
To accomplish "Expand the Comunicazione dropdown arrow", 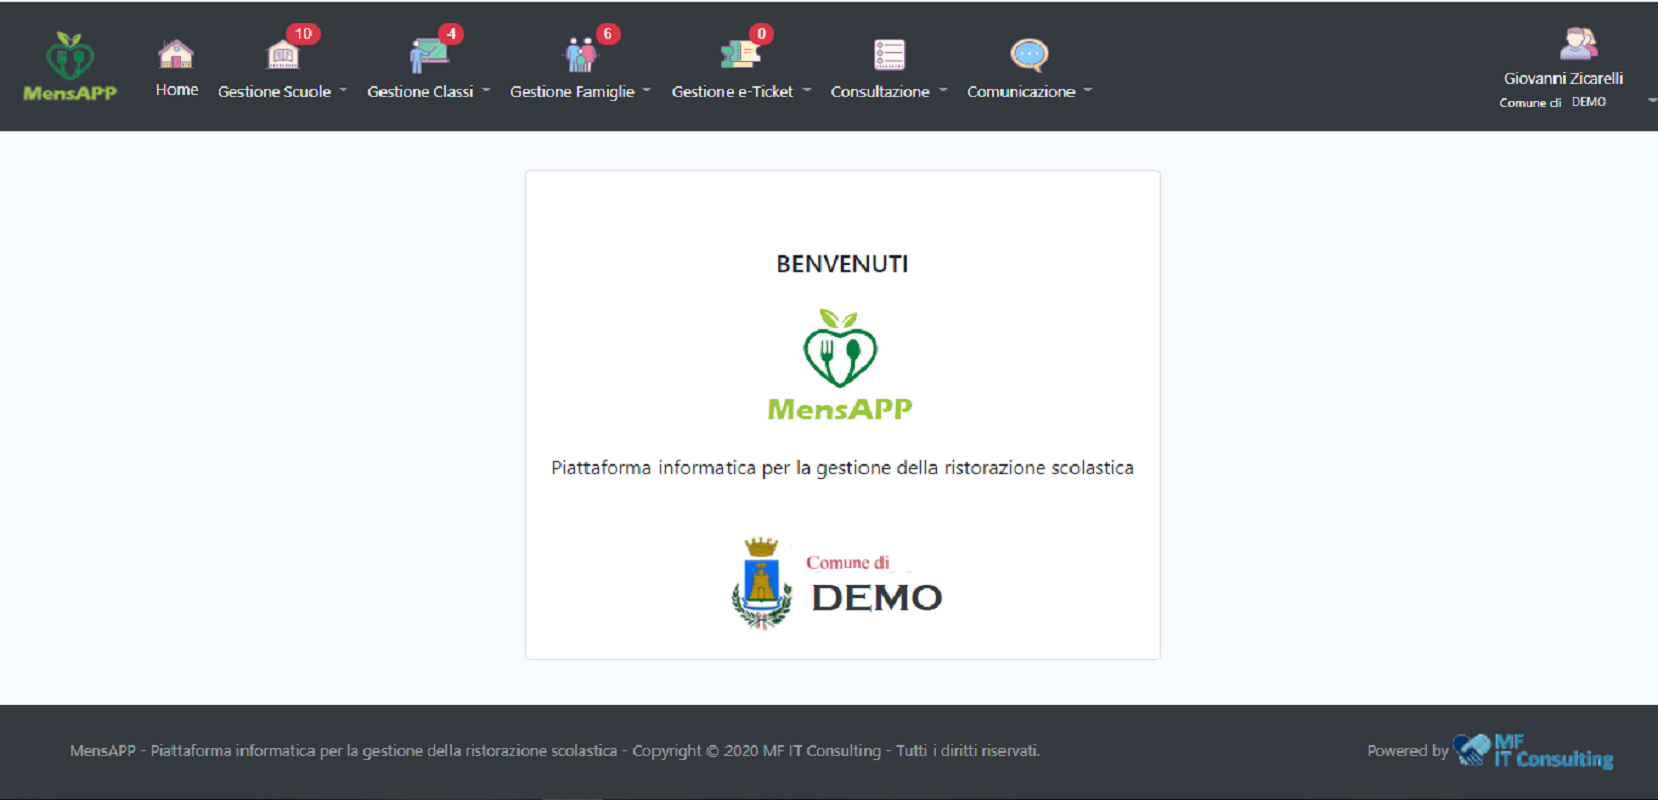I will pos(1088,90).
